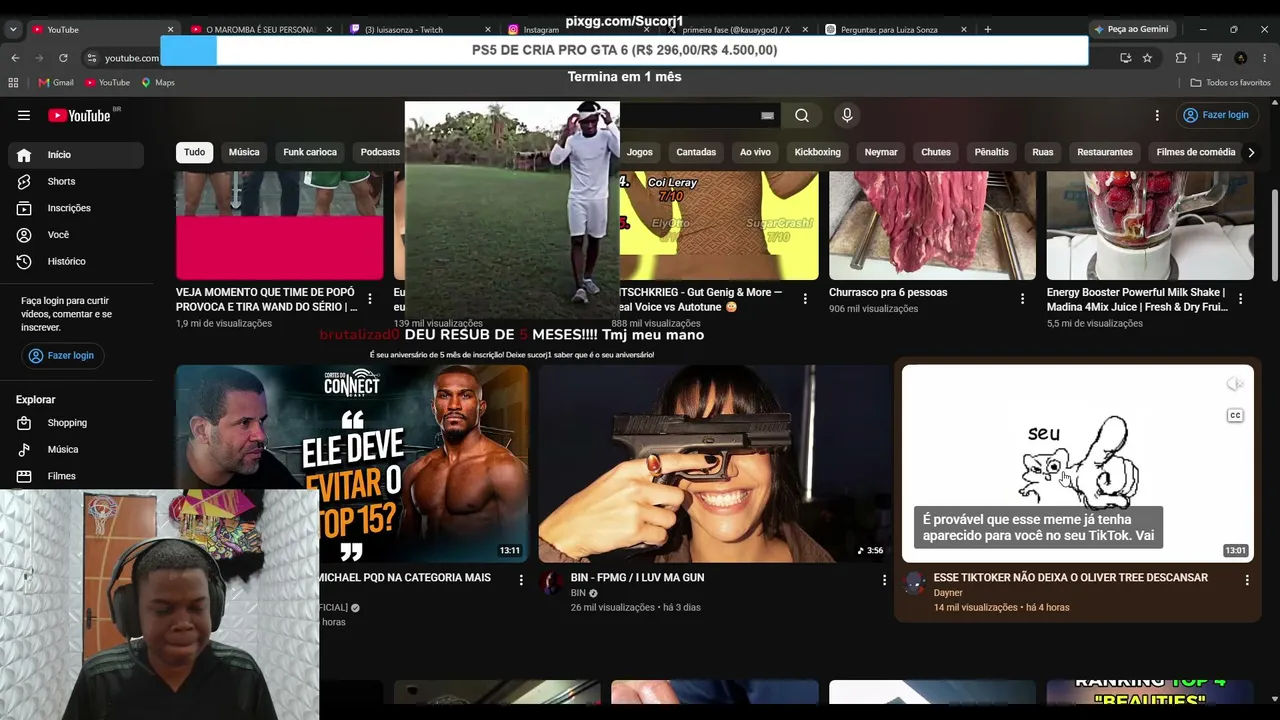Open Shopping in the Explorar section
Image resolution: width=1280 pixels, height=720 pixels.
[x=76, y=423]
